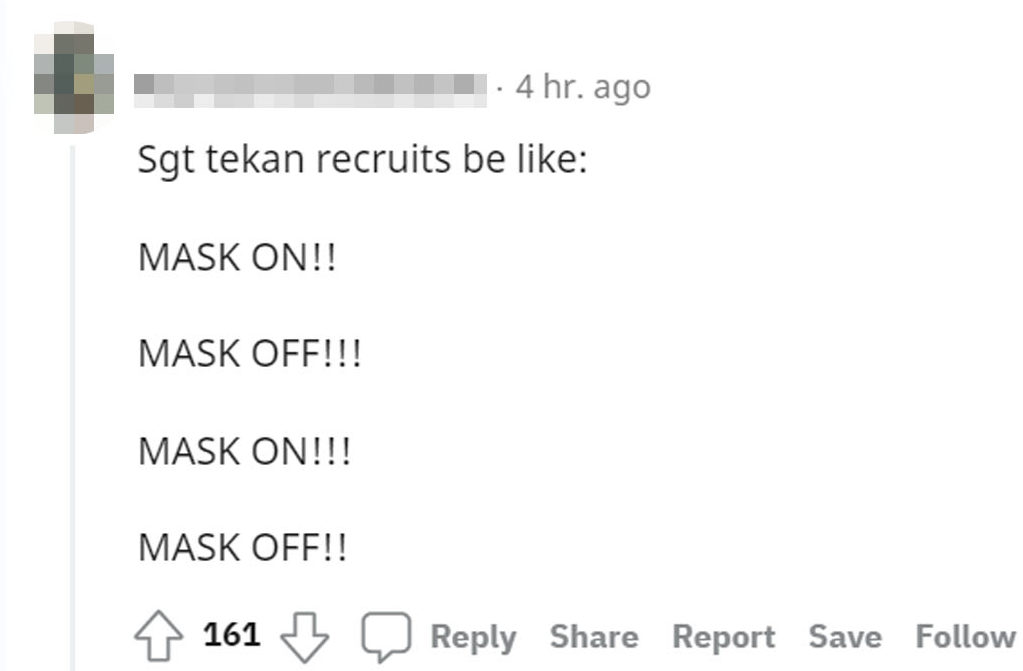The image size is (1023, 671).
Task: Click the "MASK ON!!!" line with three exclamations
Action: coord(245,451)
